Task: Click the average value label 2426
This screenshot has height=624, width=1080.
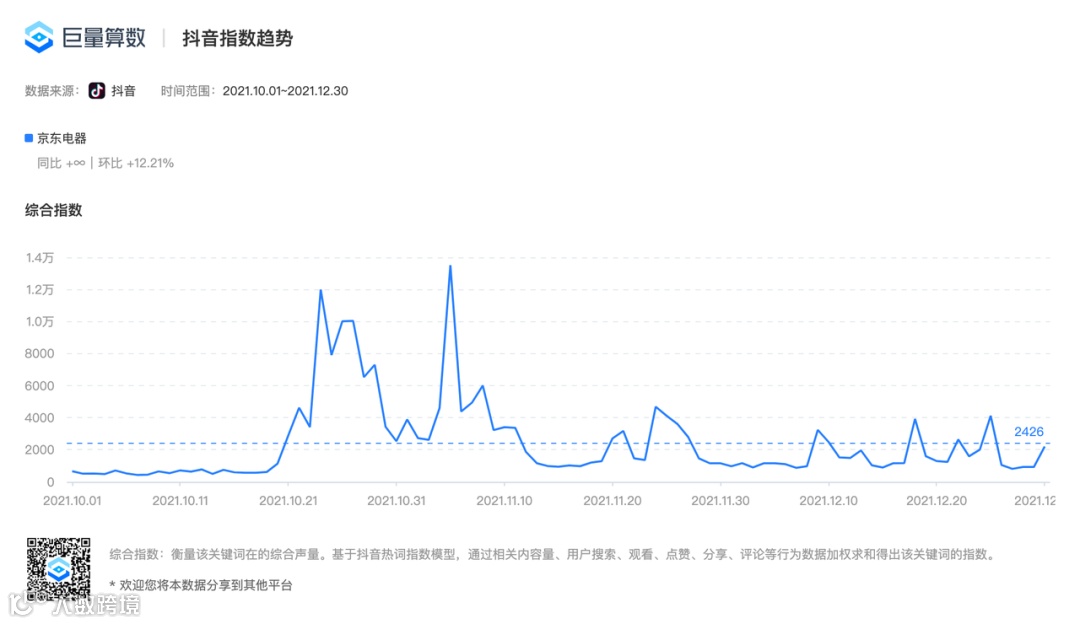Action: (x=1028, y=431)
